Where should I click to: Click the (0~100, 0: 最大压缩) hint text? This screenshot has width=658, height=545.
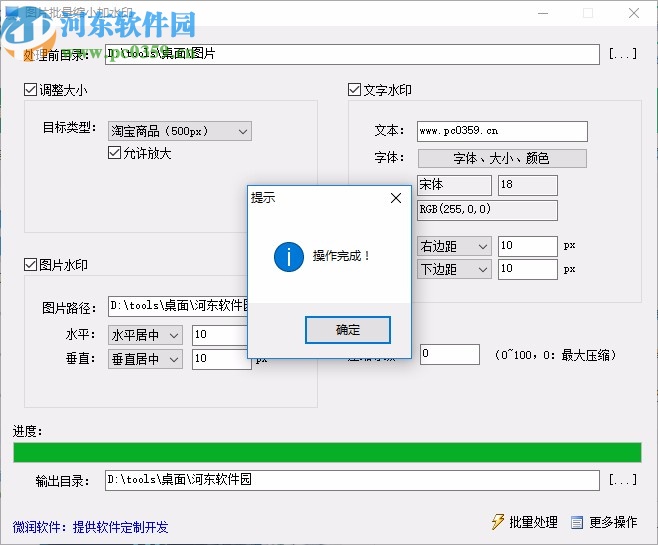556,355
